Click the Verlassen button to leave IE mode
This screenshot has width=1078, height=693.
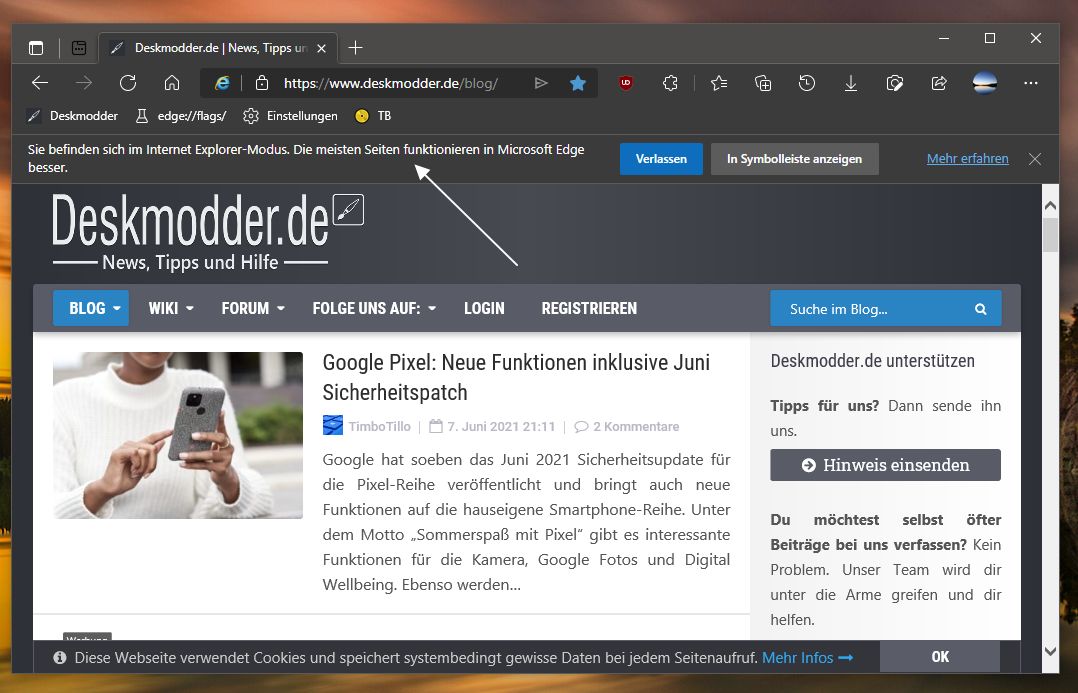pos(661,159)
